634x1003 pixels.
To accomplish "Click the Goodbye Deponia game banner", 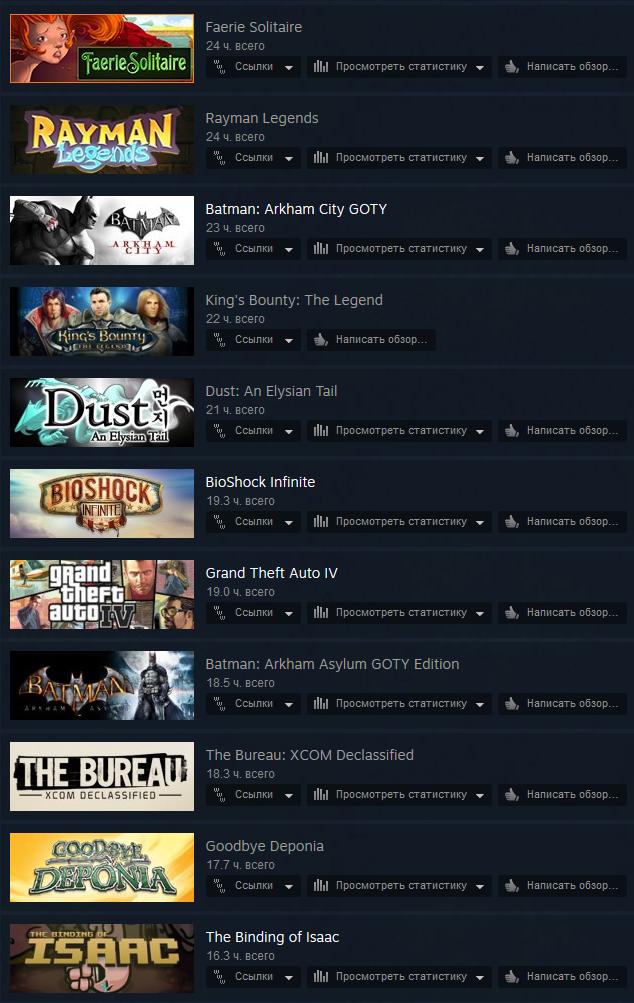I will click(x=102, y=867).
